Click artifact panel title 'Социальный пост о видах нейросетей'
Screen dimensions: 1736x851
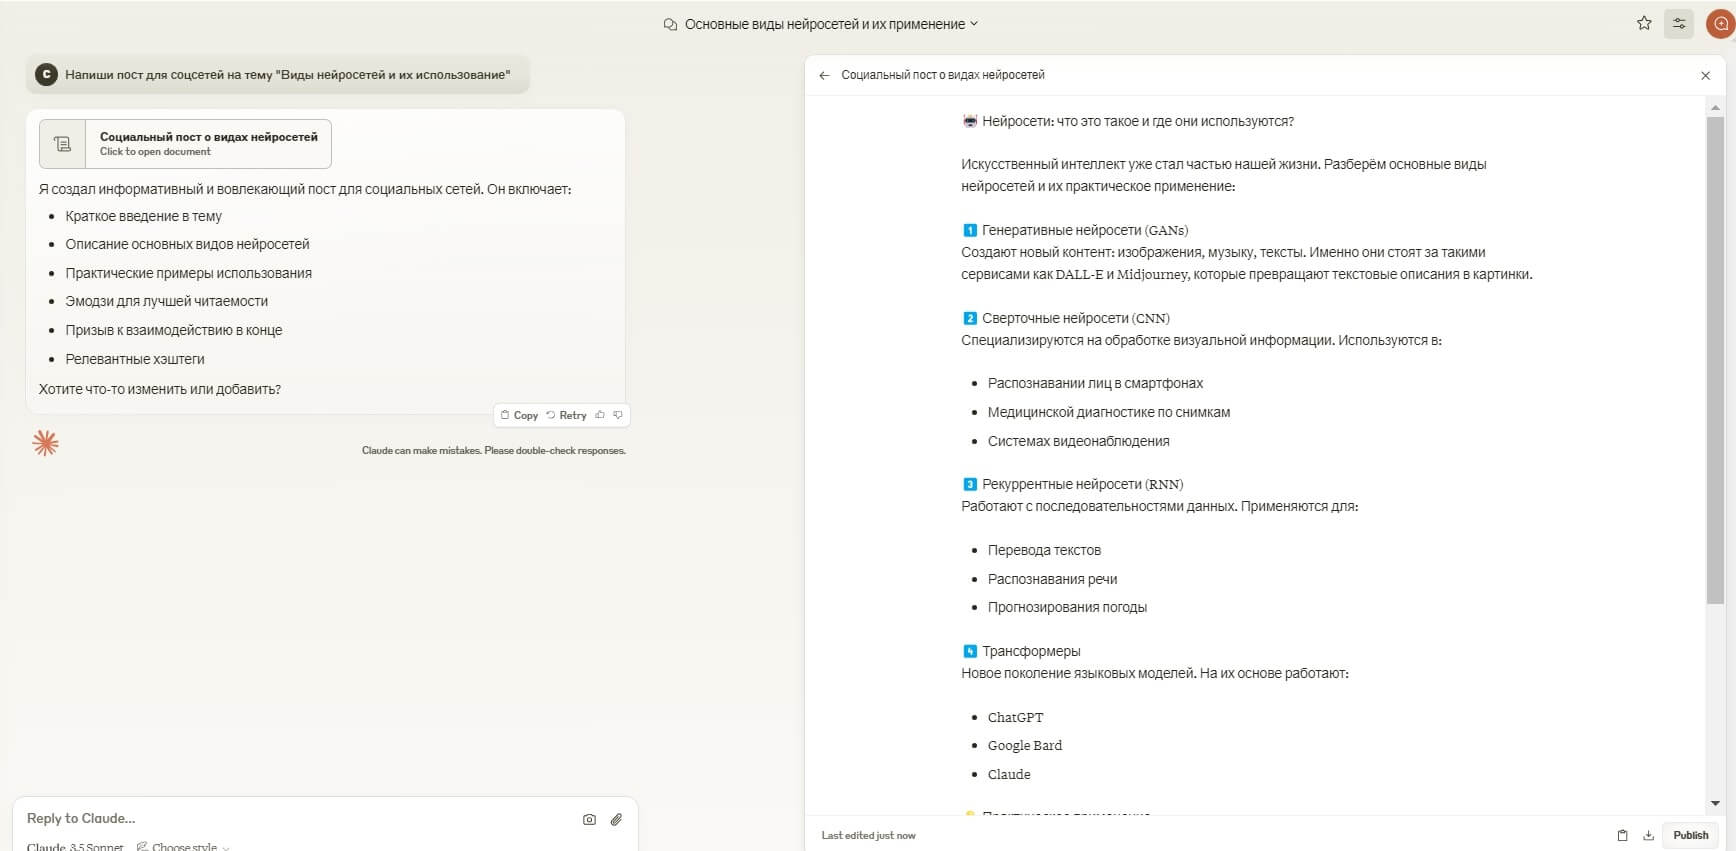point(943,75)
